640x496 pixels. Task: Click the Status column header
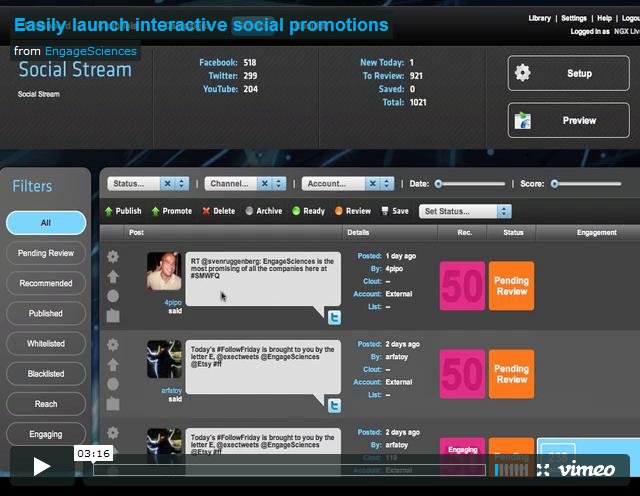(513, 232)
